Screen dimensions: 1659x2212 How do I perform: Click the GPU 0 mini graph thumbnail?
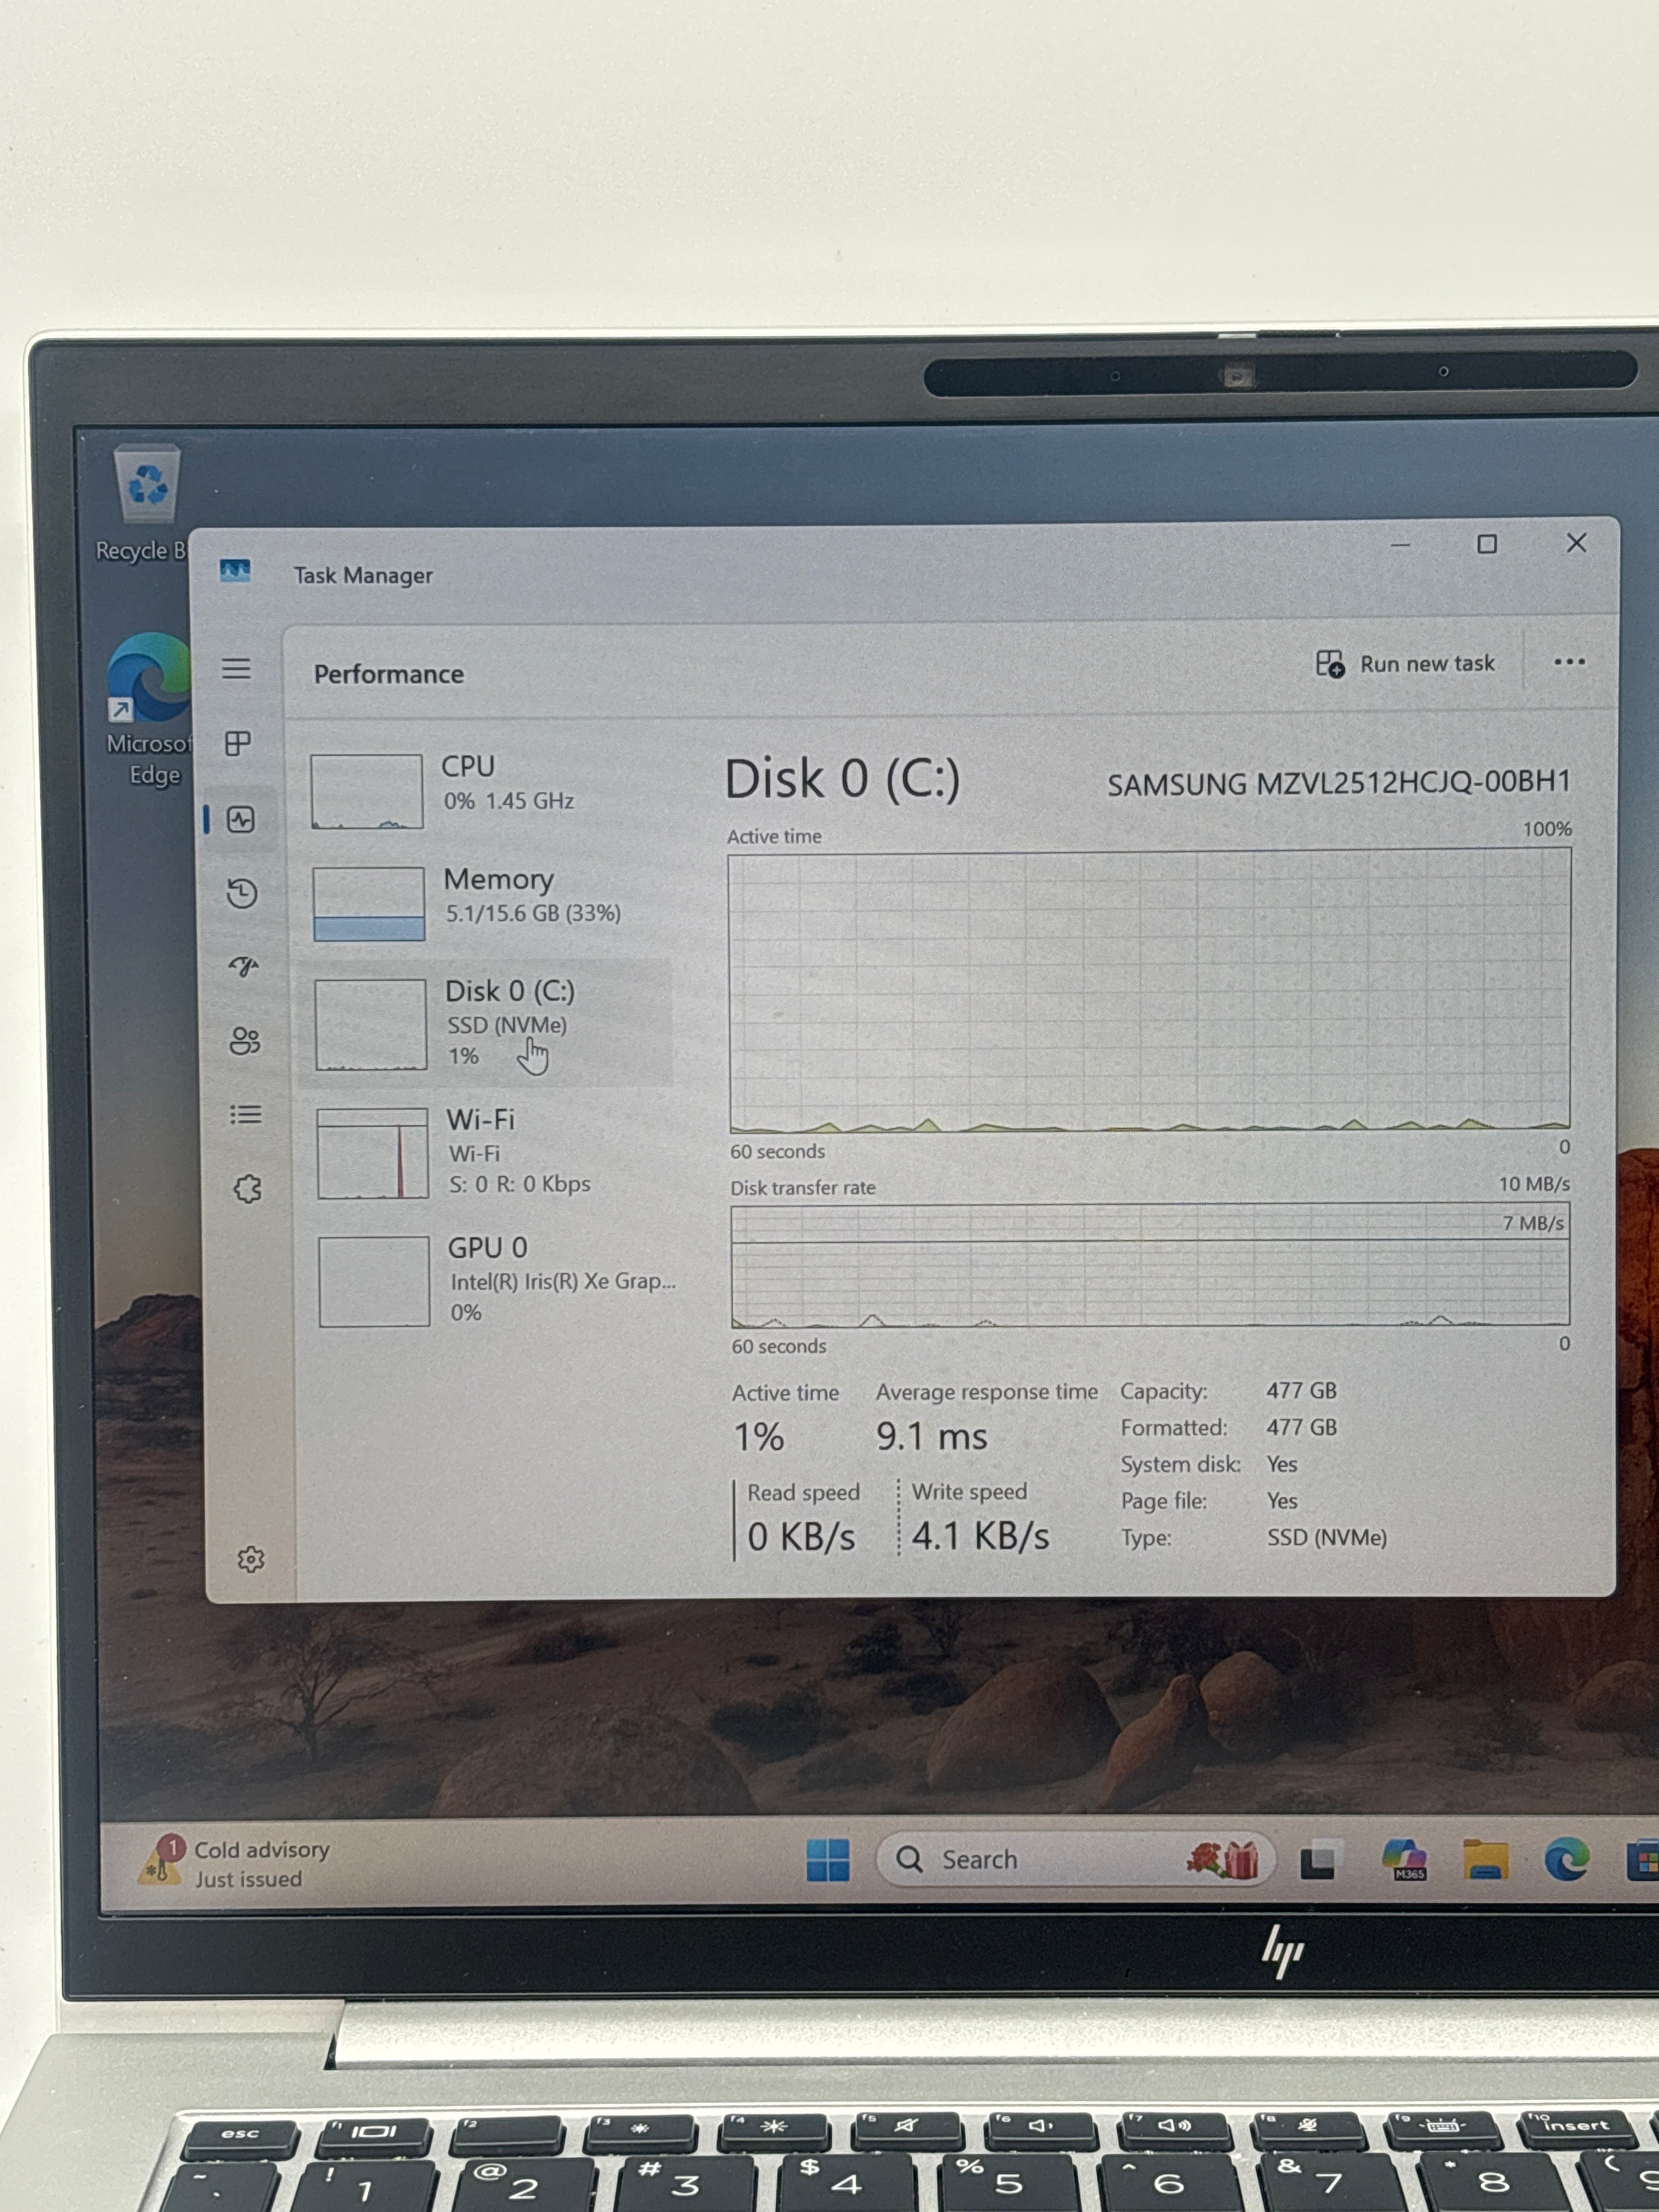pos(374,1282)
